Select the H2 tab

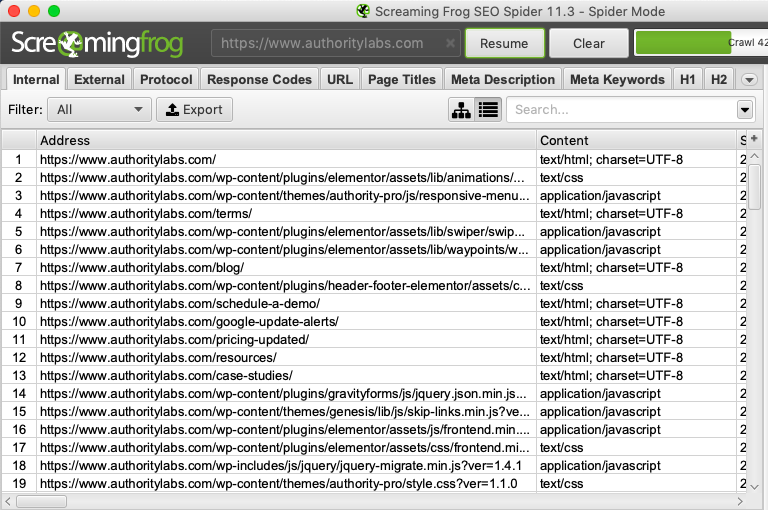click(719, 79)
